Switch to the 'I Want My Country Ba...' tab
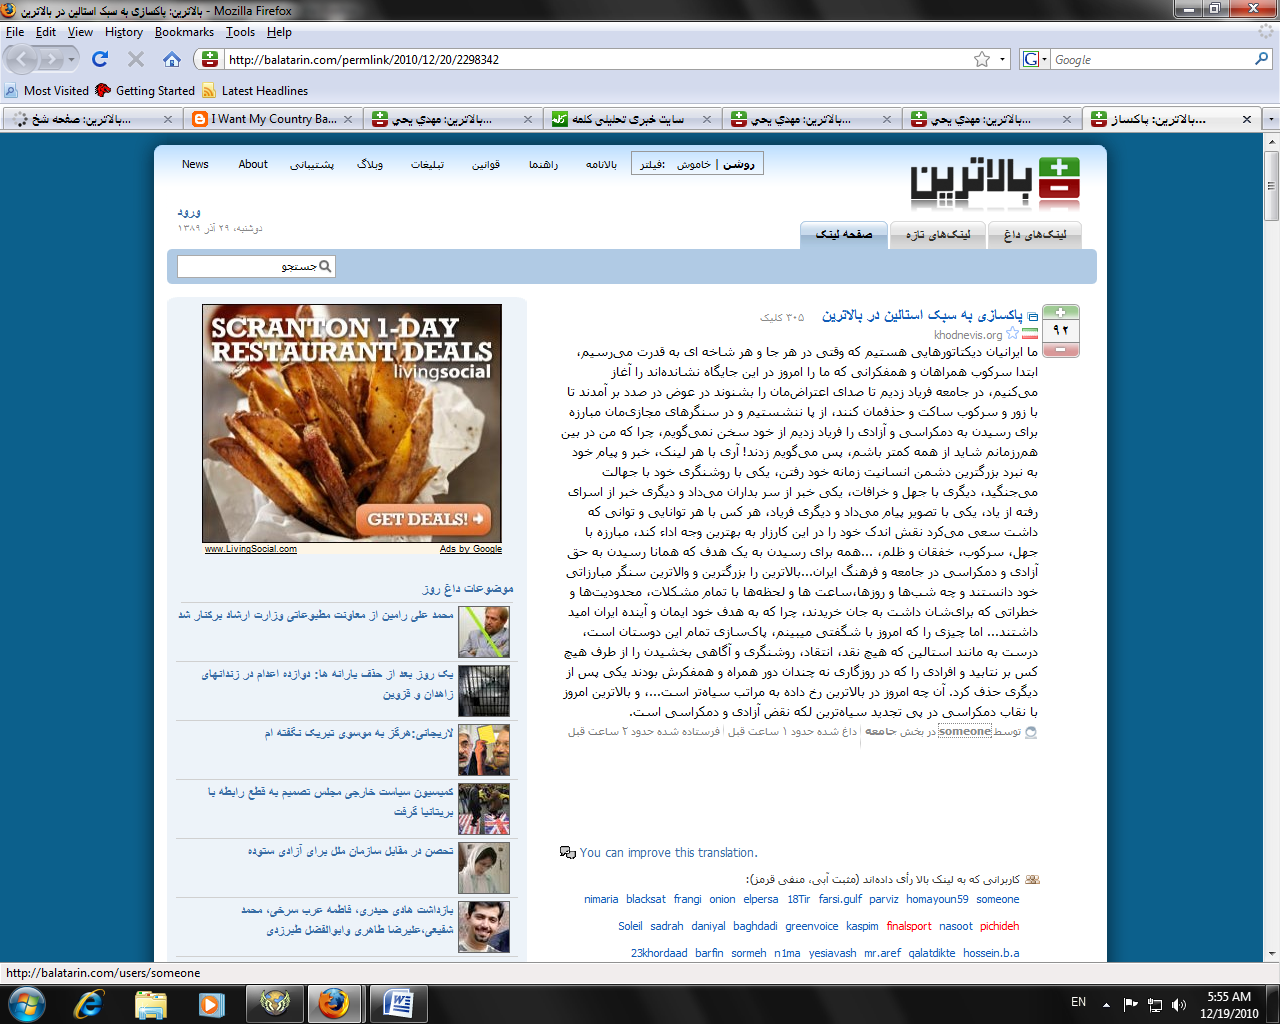 (272, 119)
